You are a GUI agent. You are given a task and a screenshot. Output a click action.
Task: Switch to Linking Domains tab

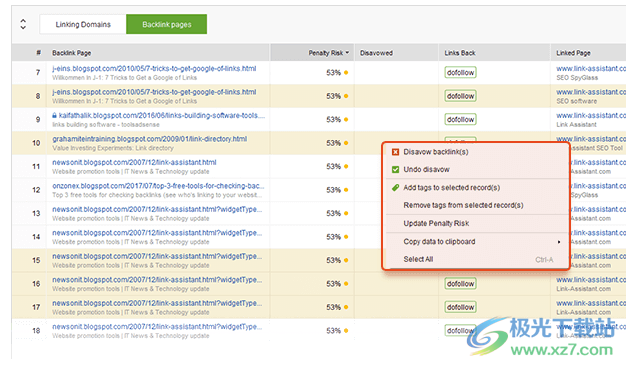pos(83,24)
